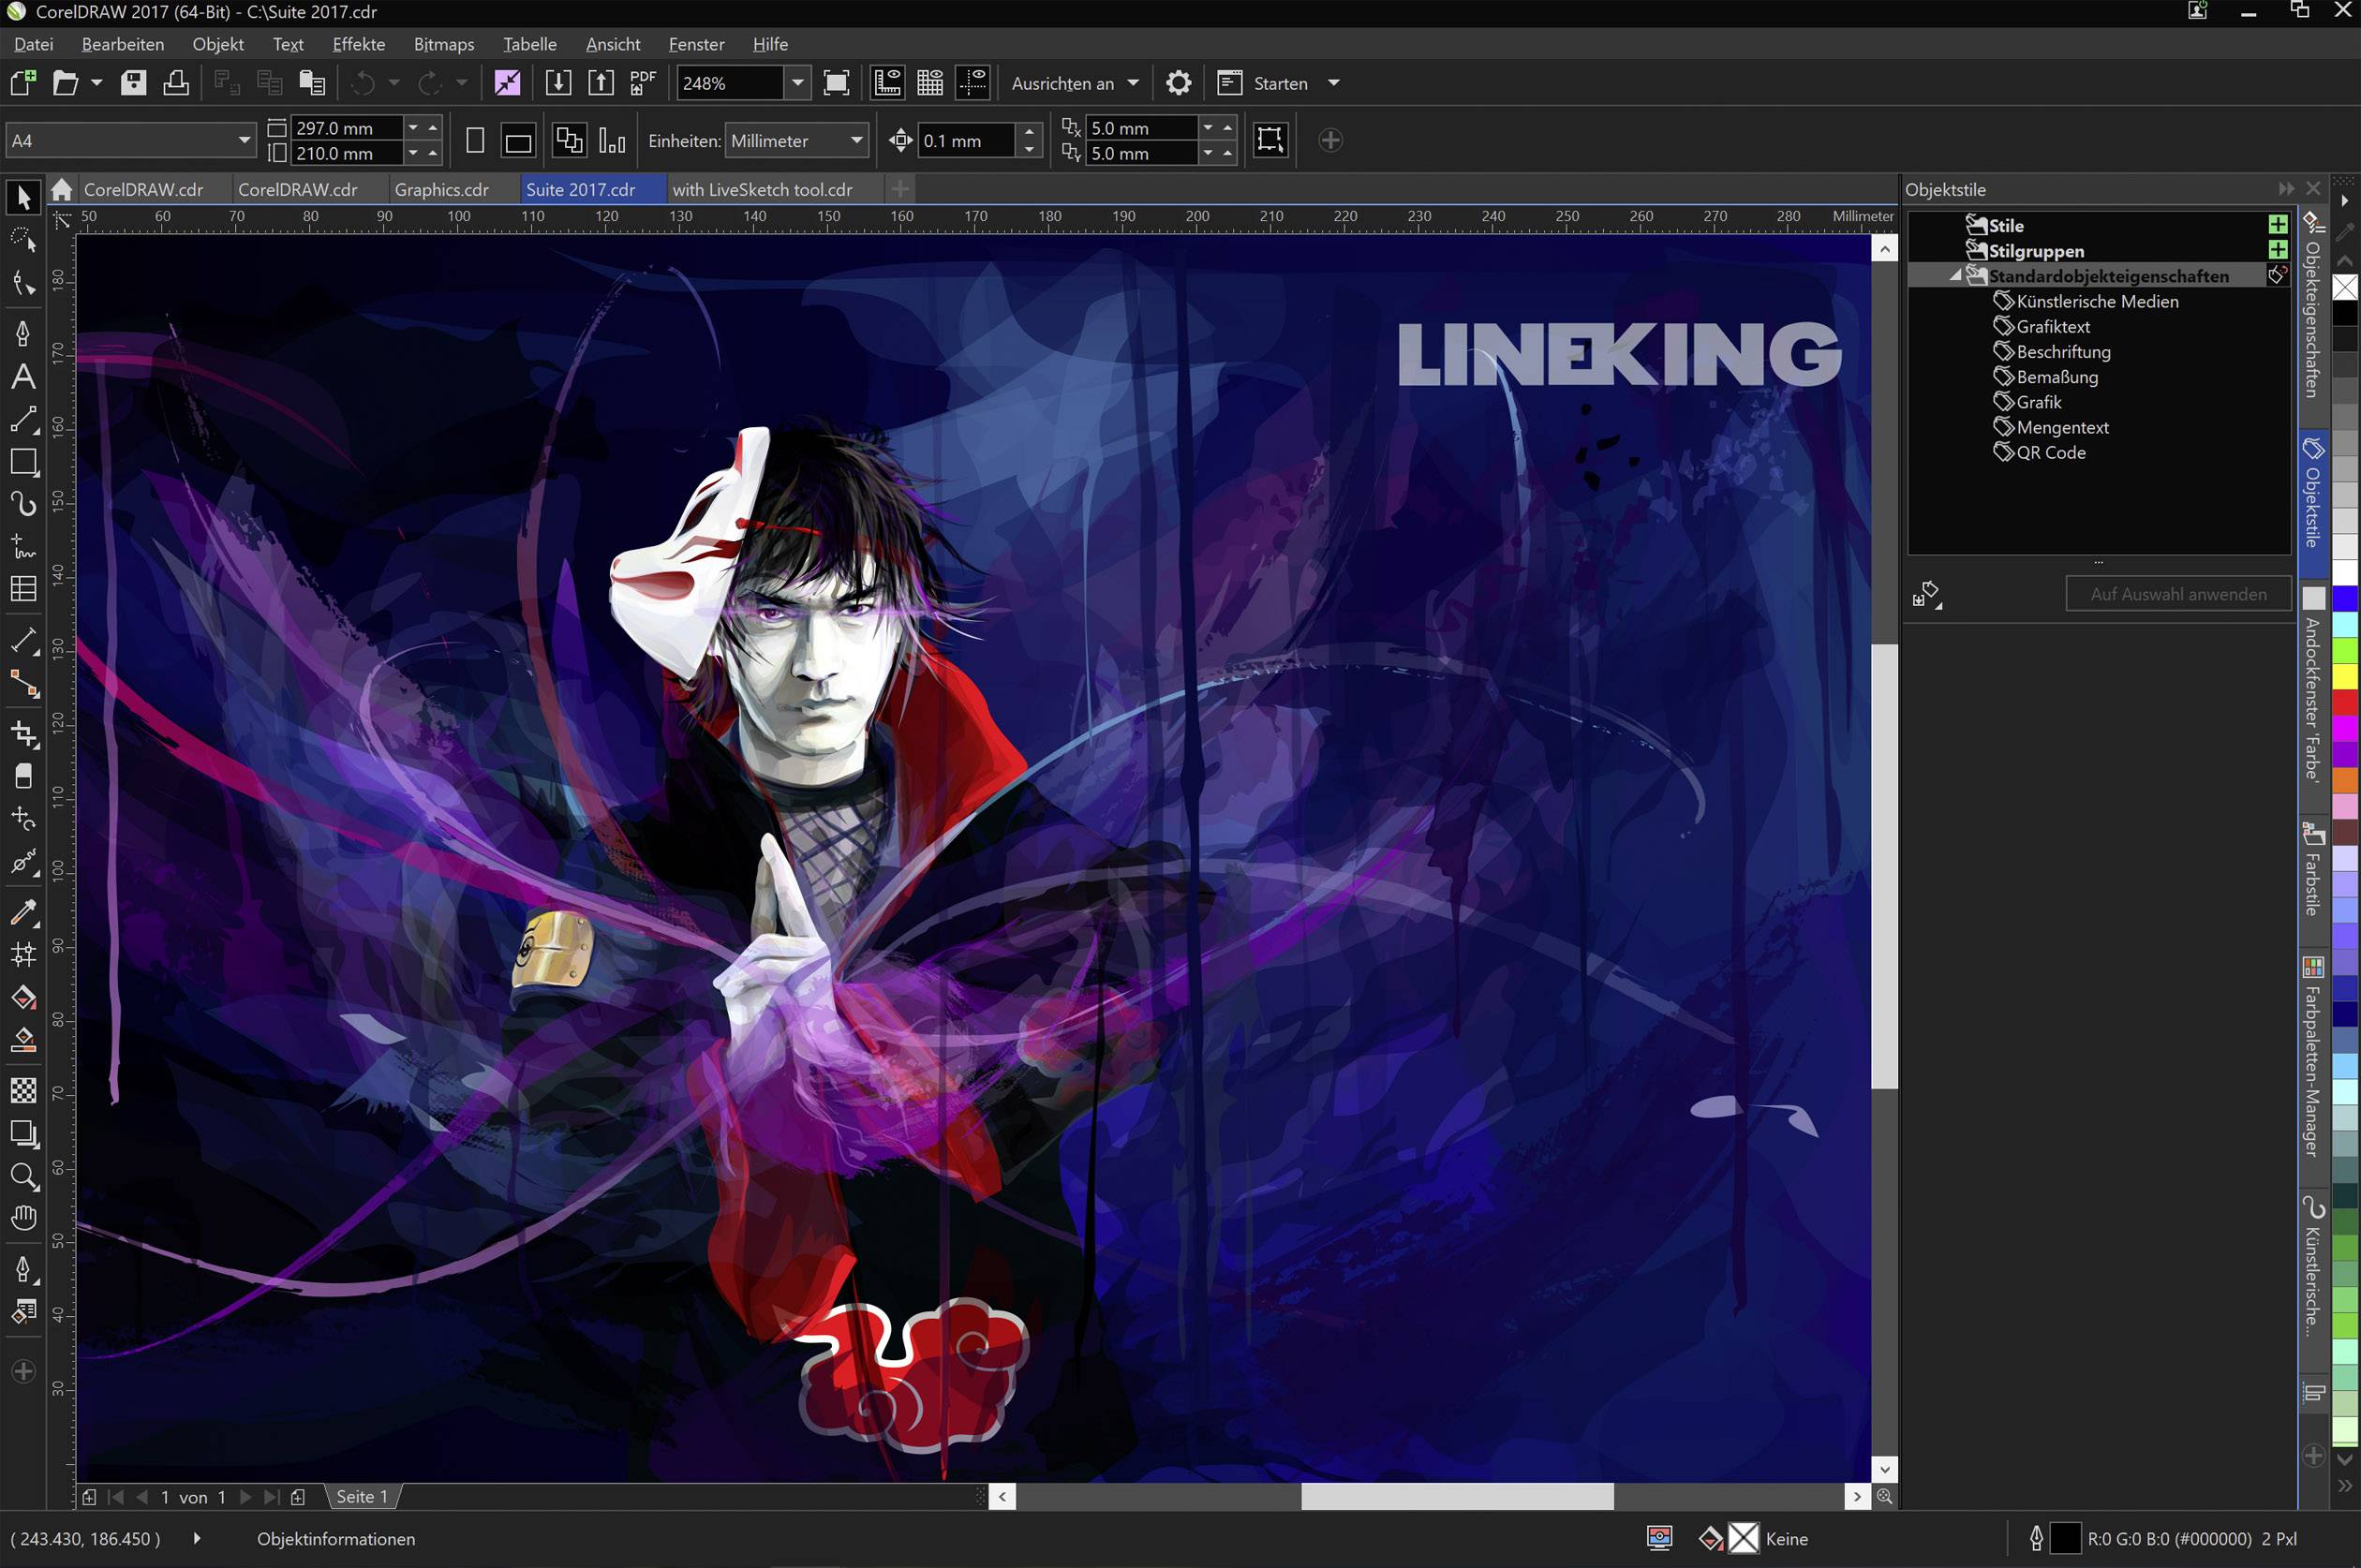
Task: Toggle the current page layout icon
Action: tap(612, 141)
